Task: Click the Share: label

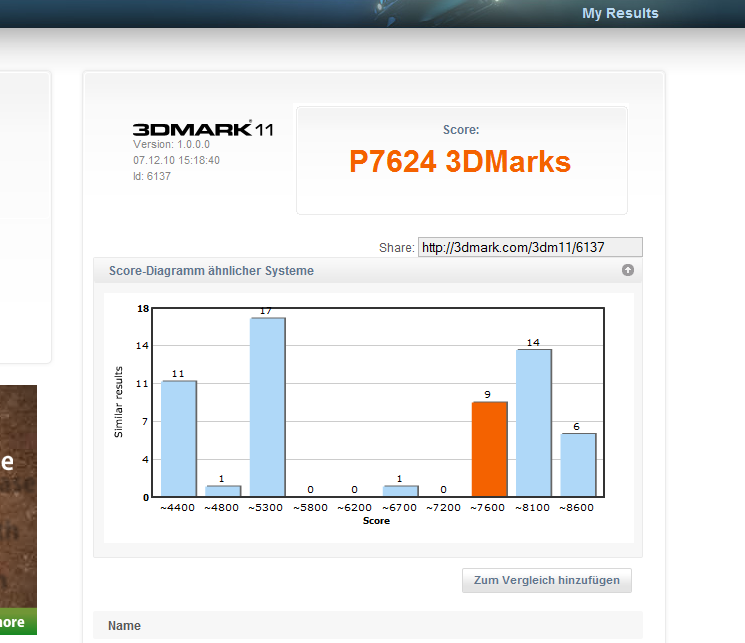Action: pos(397,248)
